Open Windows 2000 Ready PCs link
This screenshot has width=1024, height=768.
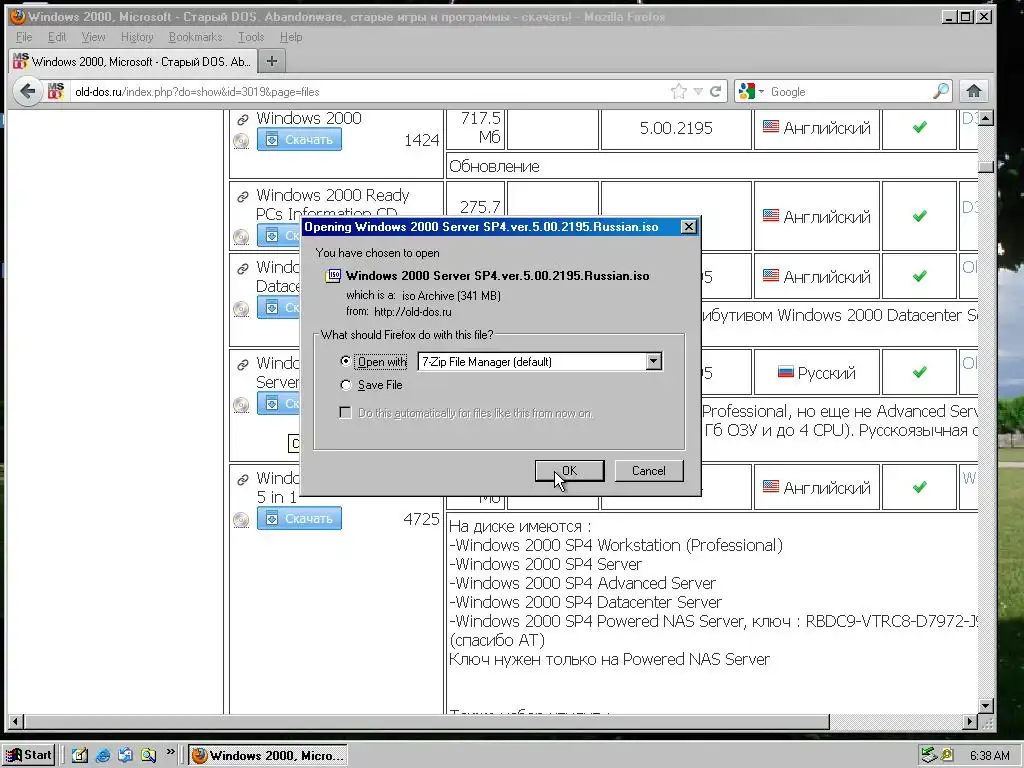tap(332, 204)
